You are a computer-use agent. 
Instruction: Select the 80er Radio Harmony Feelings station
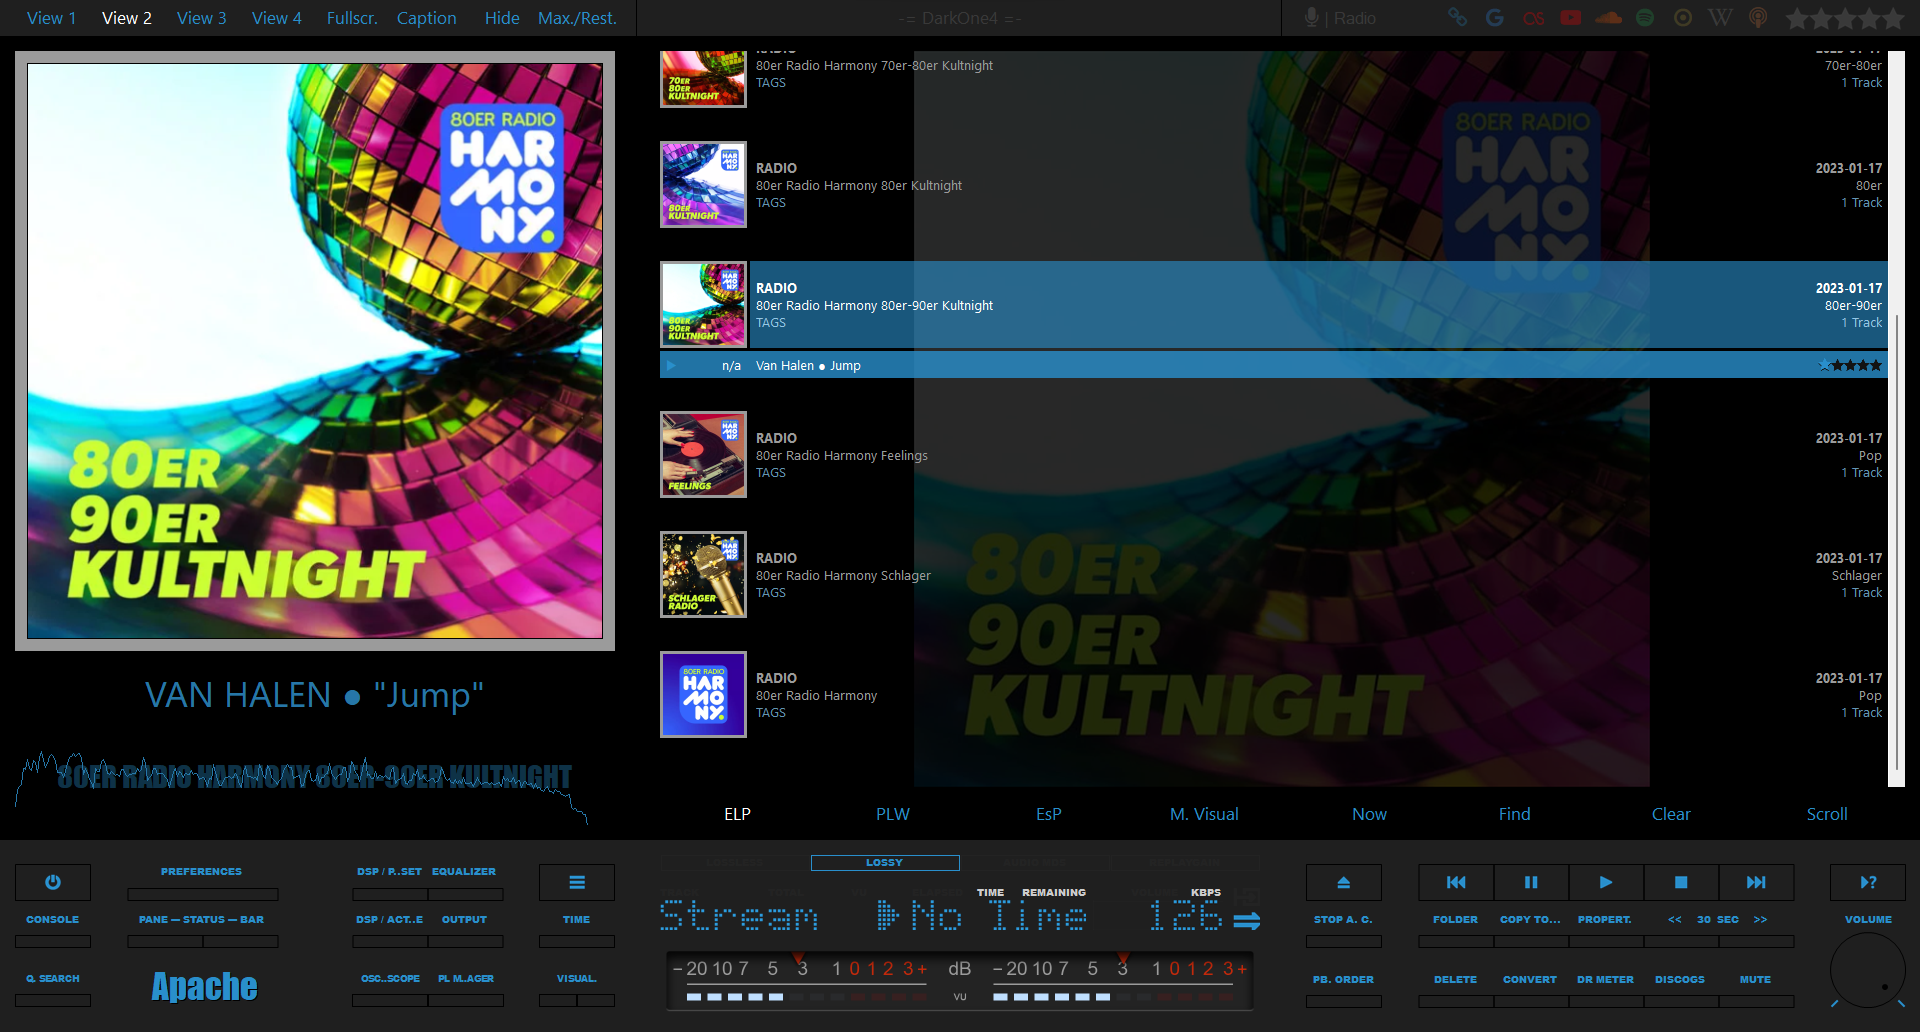(x=1274, y=455)
